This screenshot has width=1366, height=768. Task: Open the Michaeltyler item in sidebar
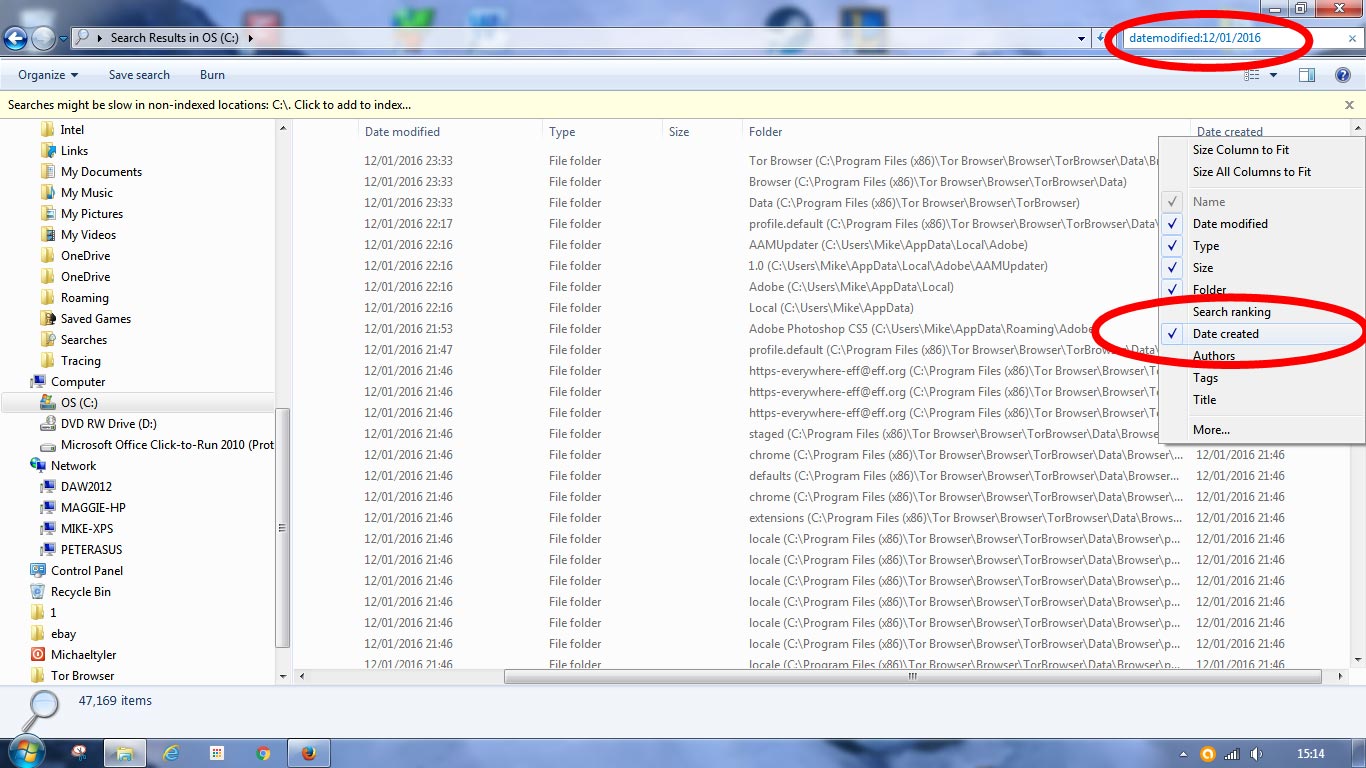point(73,655)
